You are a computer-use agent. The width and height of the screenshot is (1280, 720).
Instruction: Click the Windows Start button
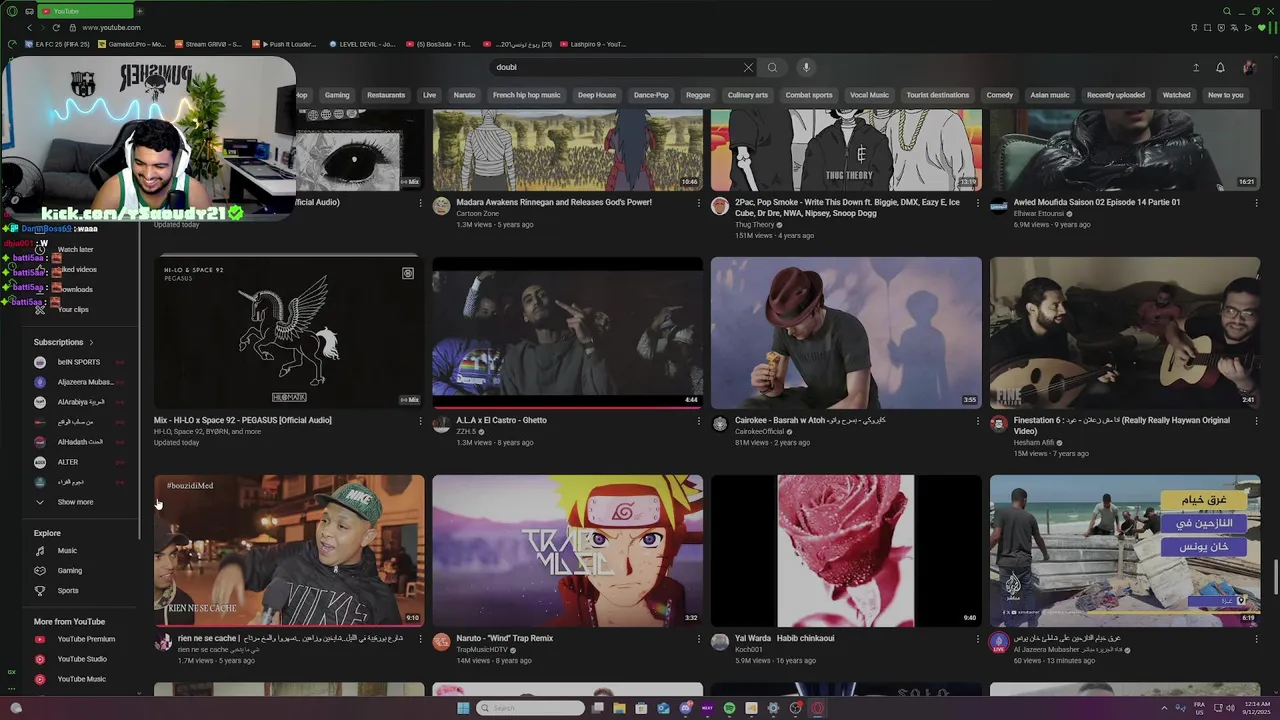(463, 708)
